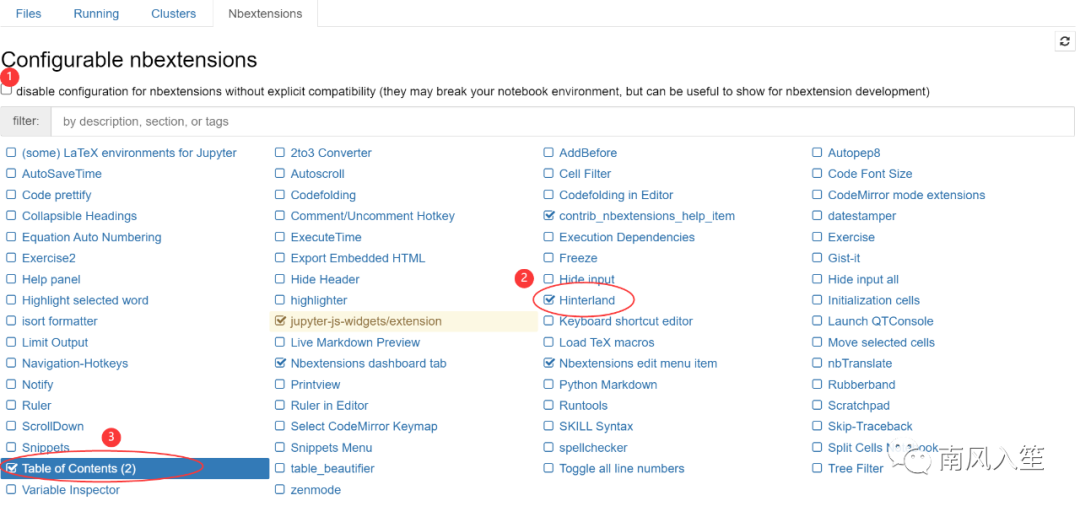This screenshot has height=506, width=1080.
Task: Uncheck the Hinterland extension checkbox
Action: 549,300
